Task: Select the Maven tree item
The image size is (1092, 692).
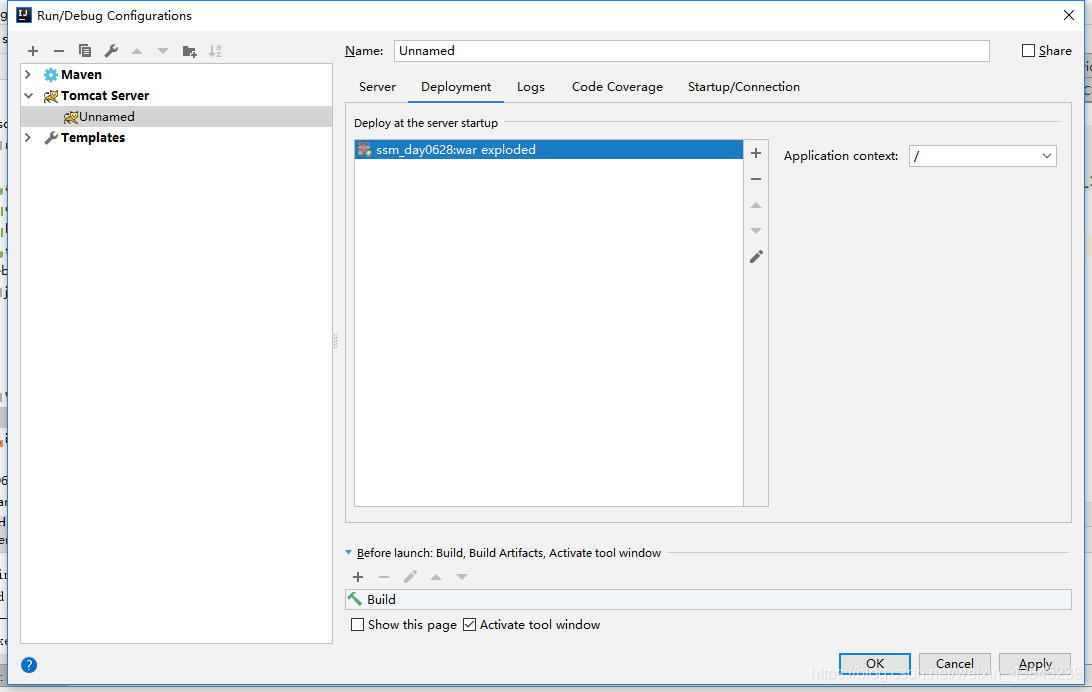Action: [x=81, y=74]
